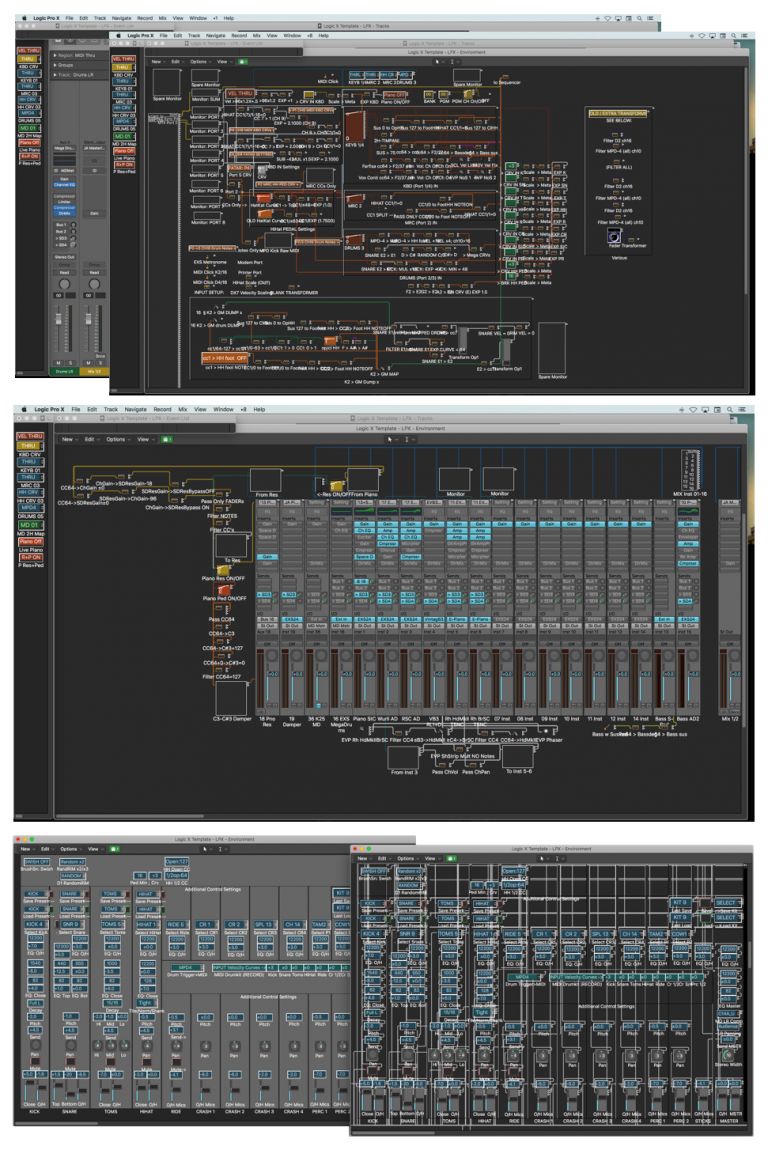
Task: Select the 'From Res' monitor object
Action: (x=266, y=480)
